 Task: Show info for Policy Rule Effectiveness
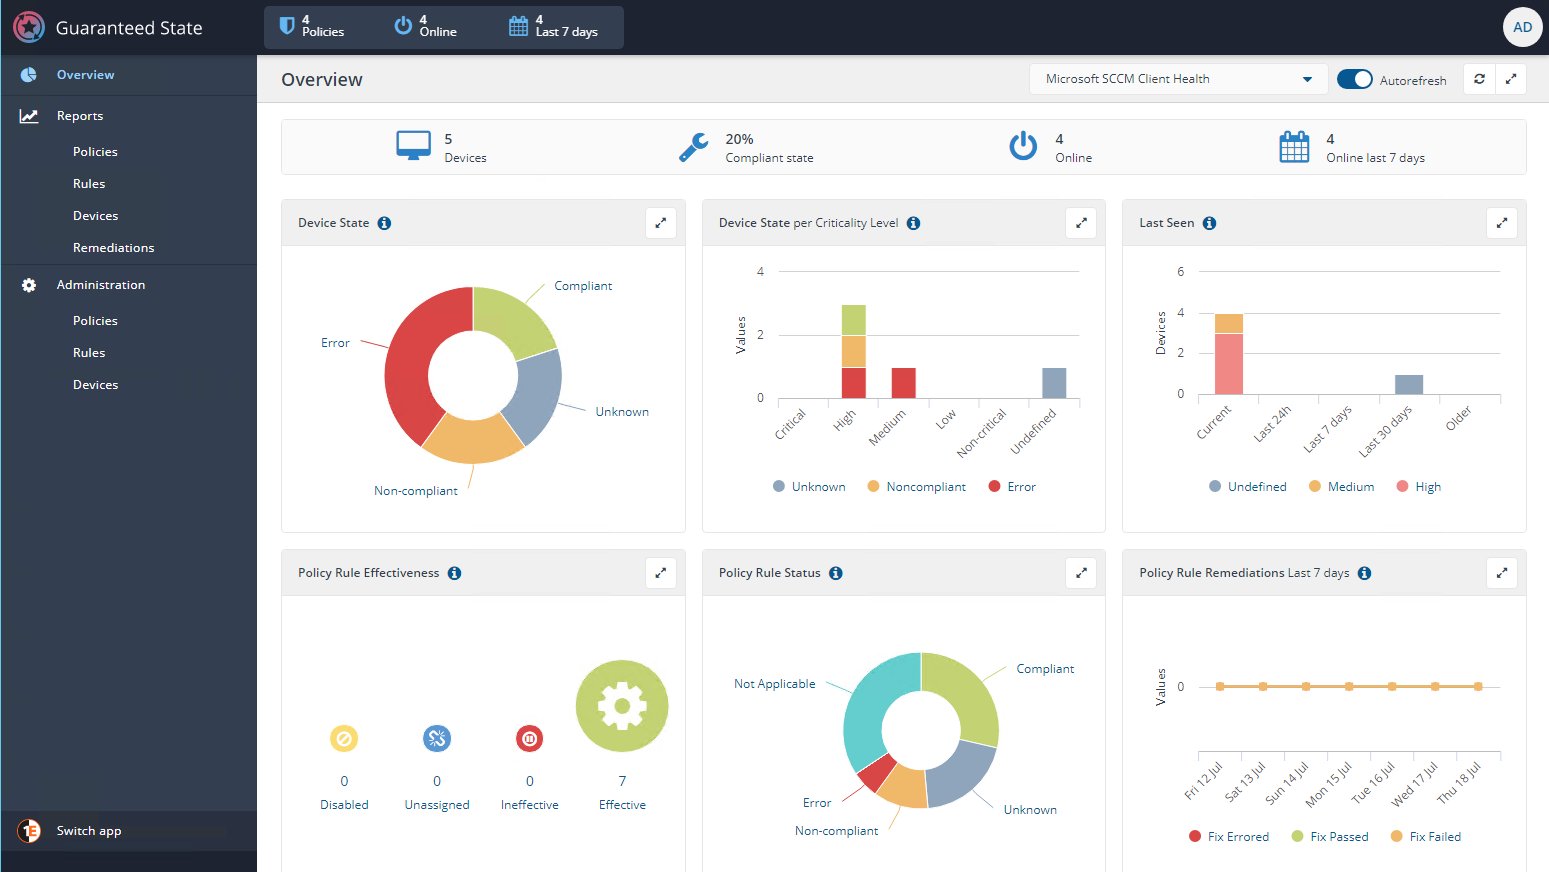[x=454, y=573]
